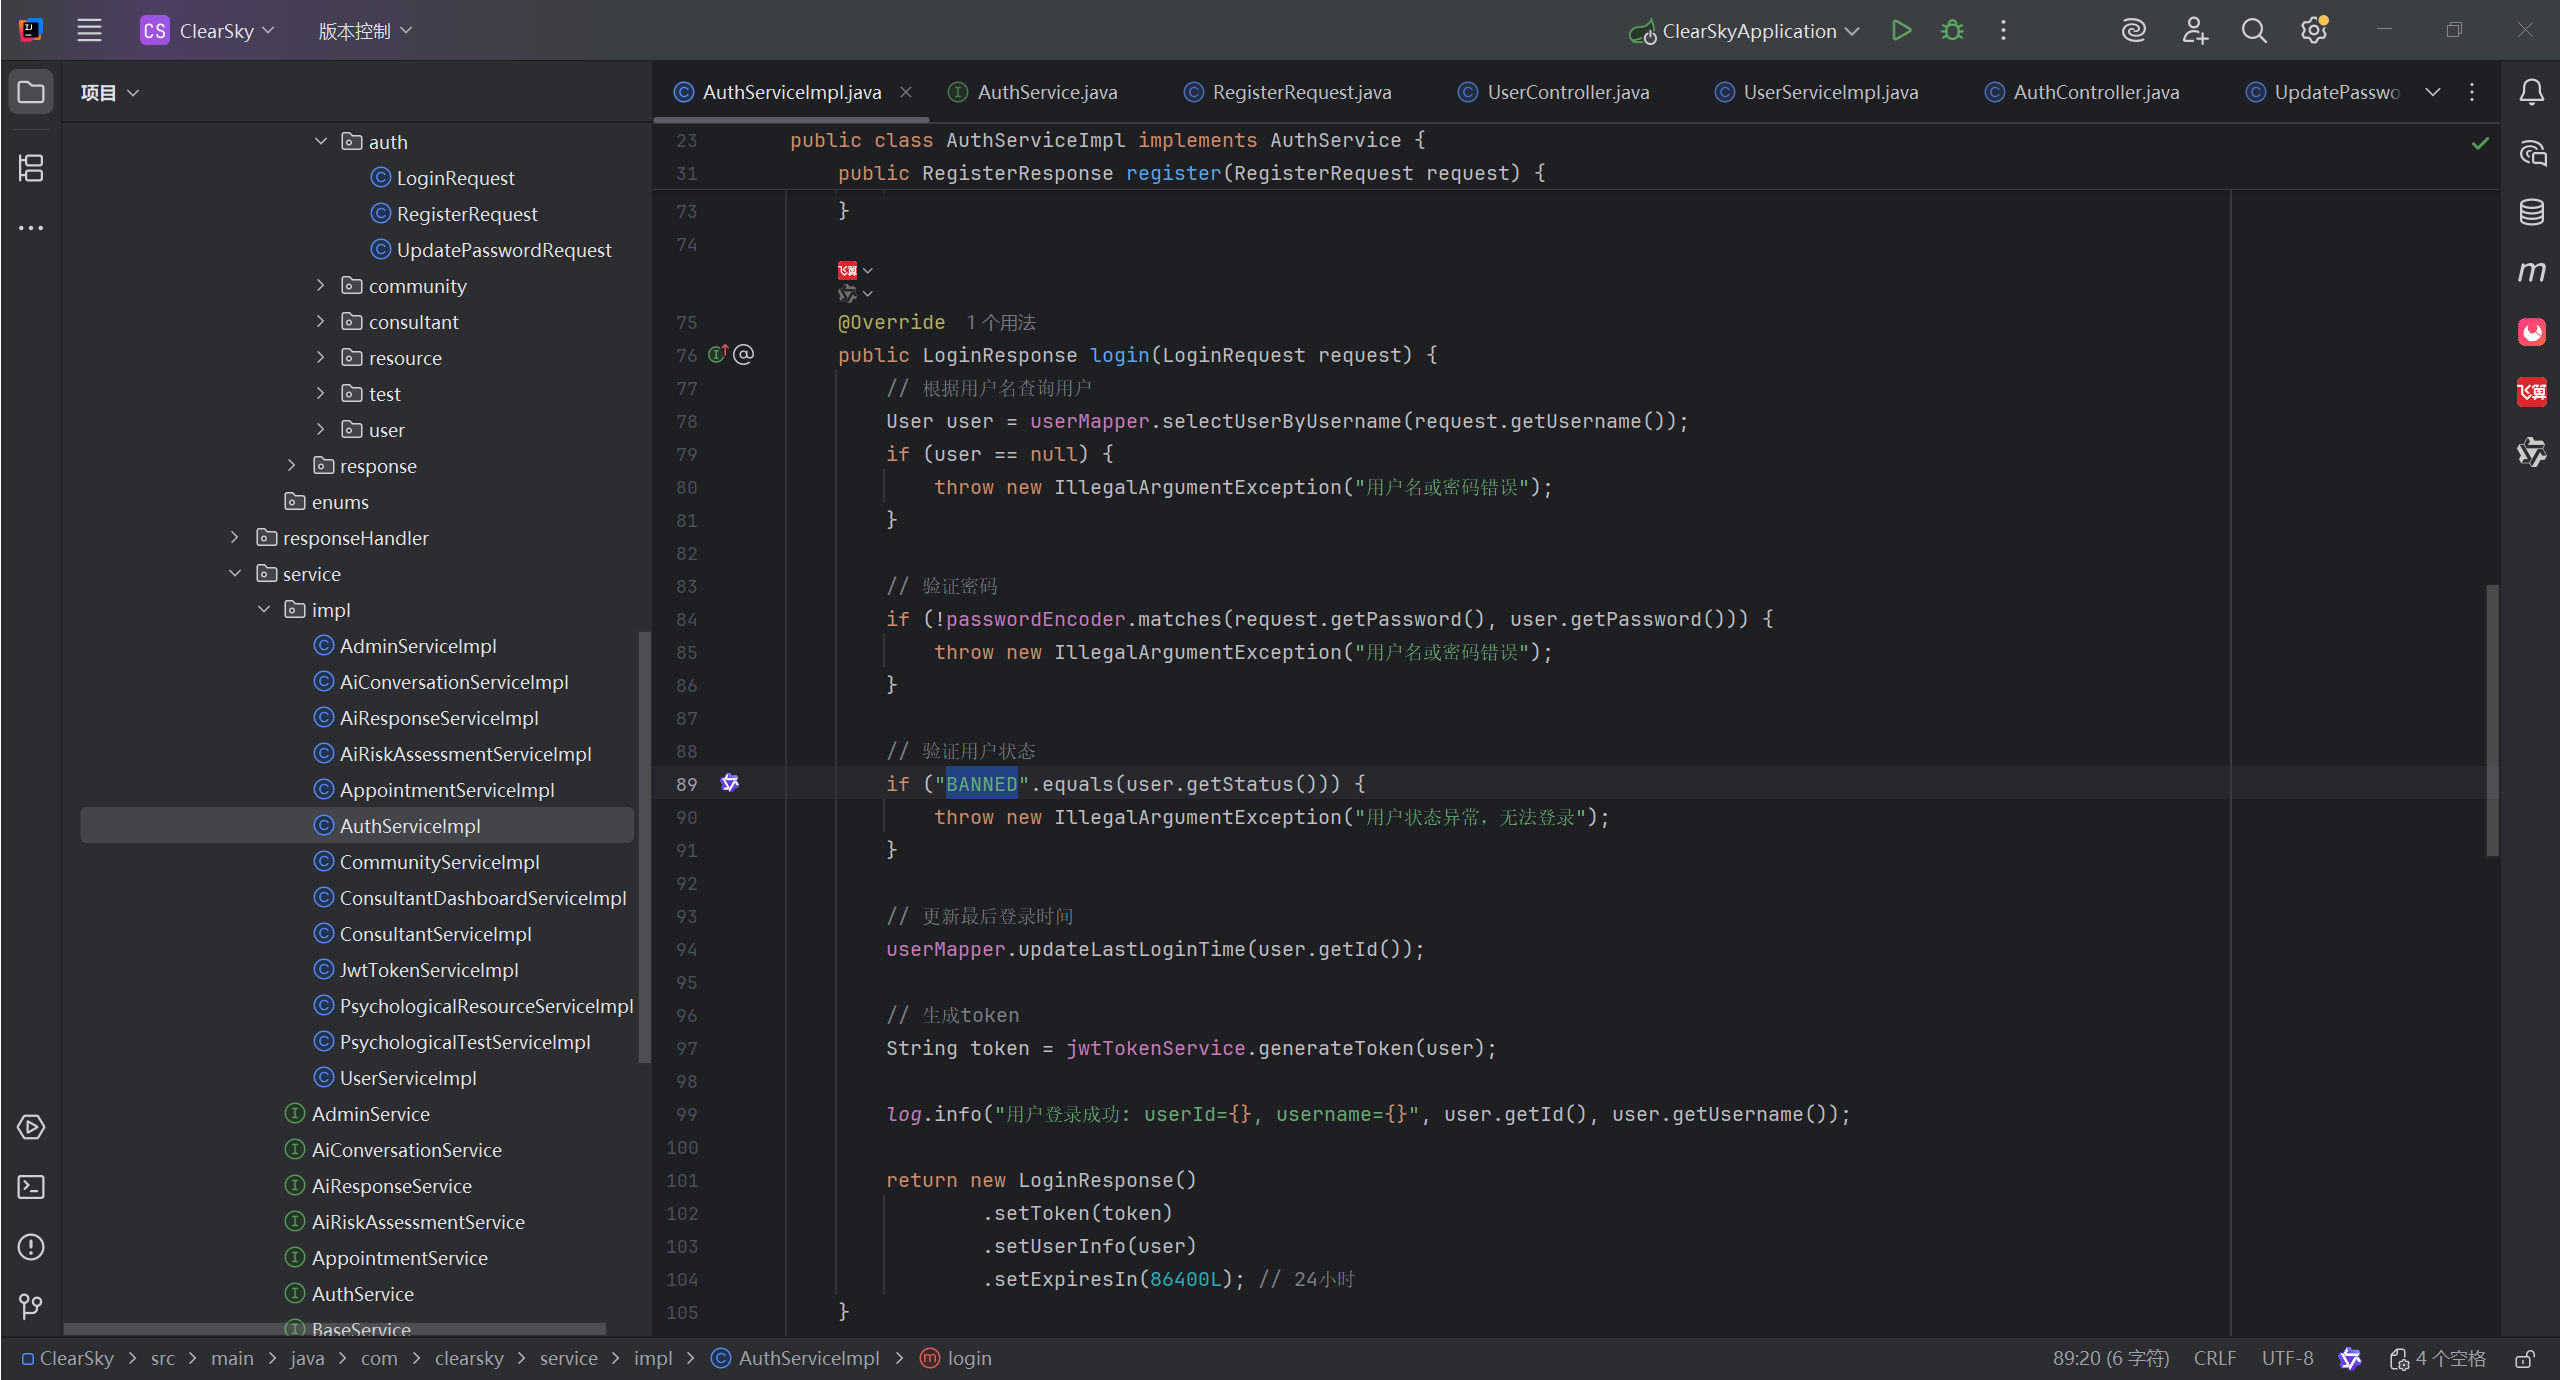Toggle the read-only lock in status bar
This screenshot has width=2560, height=1380.
pyautogui.click(x=2524, y=1359)
